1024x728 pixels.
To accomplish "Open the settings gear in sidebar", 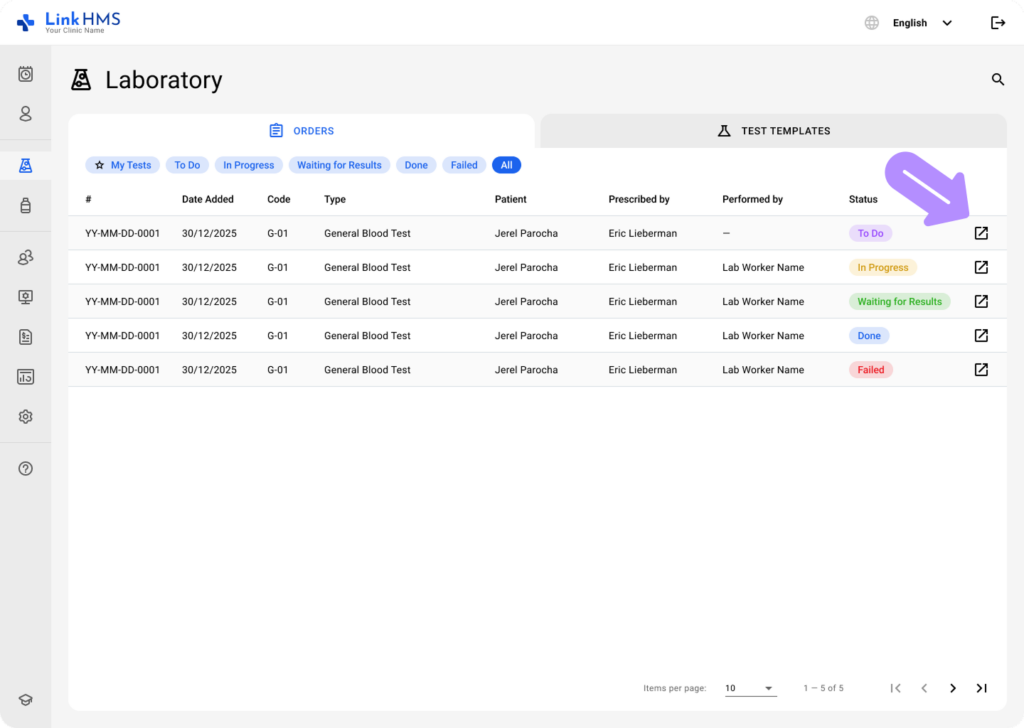I will pos(26,417).
